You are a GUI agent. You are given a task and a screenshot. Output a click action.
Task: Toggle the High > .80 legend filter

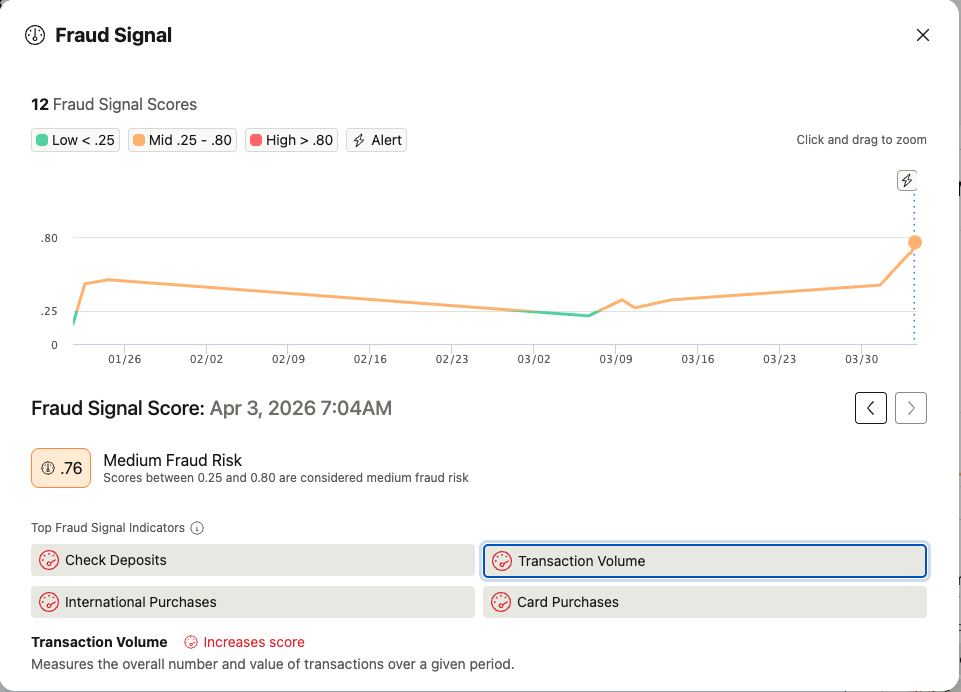click(x=291, y=140)
